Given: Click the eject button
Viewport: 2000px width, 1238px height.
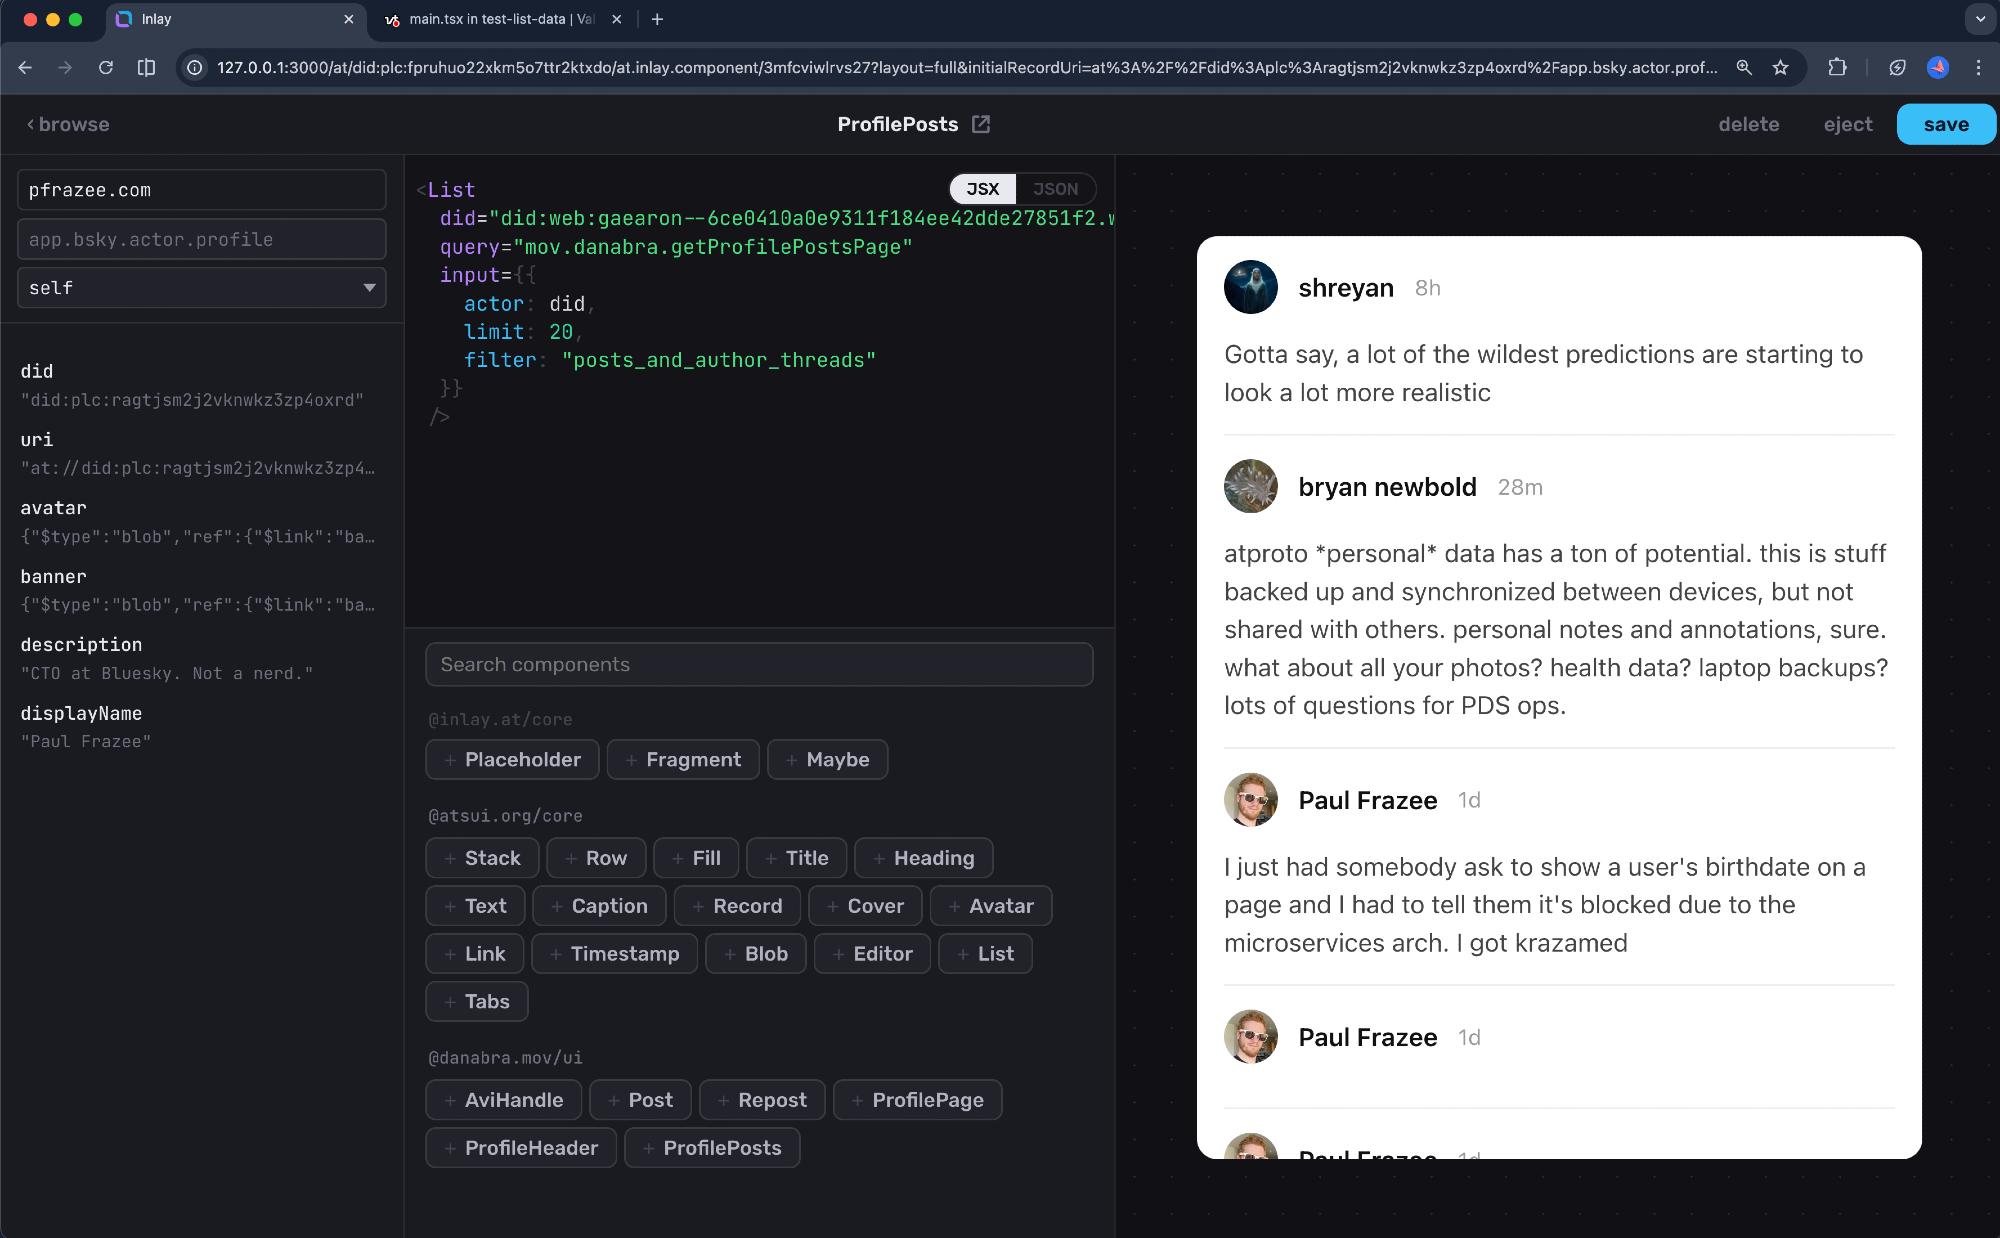Looking at the screenshot, I should (x=1847, y=124).
